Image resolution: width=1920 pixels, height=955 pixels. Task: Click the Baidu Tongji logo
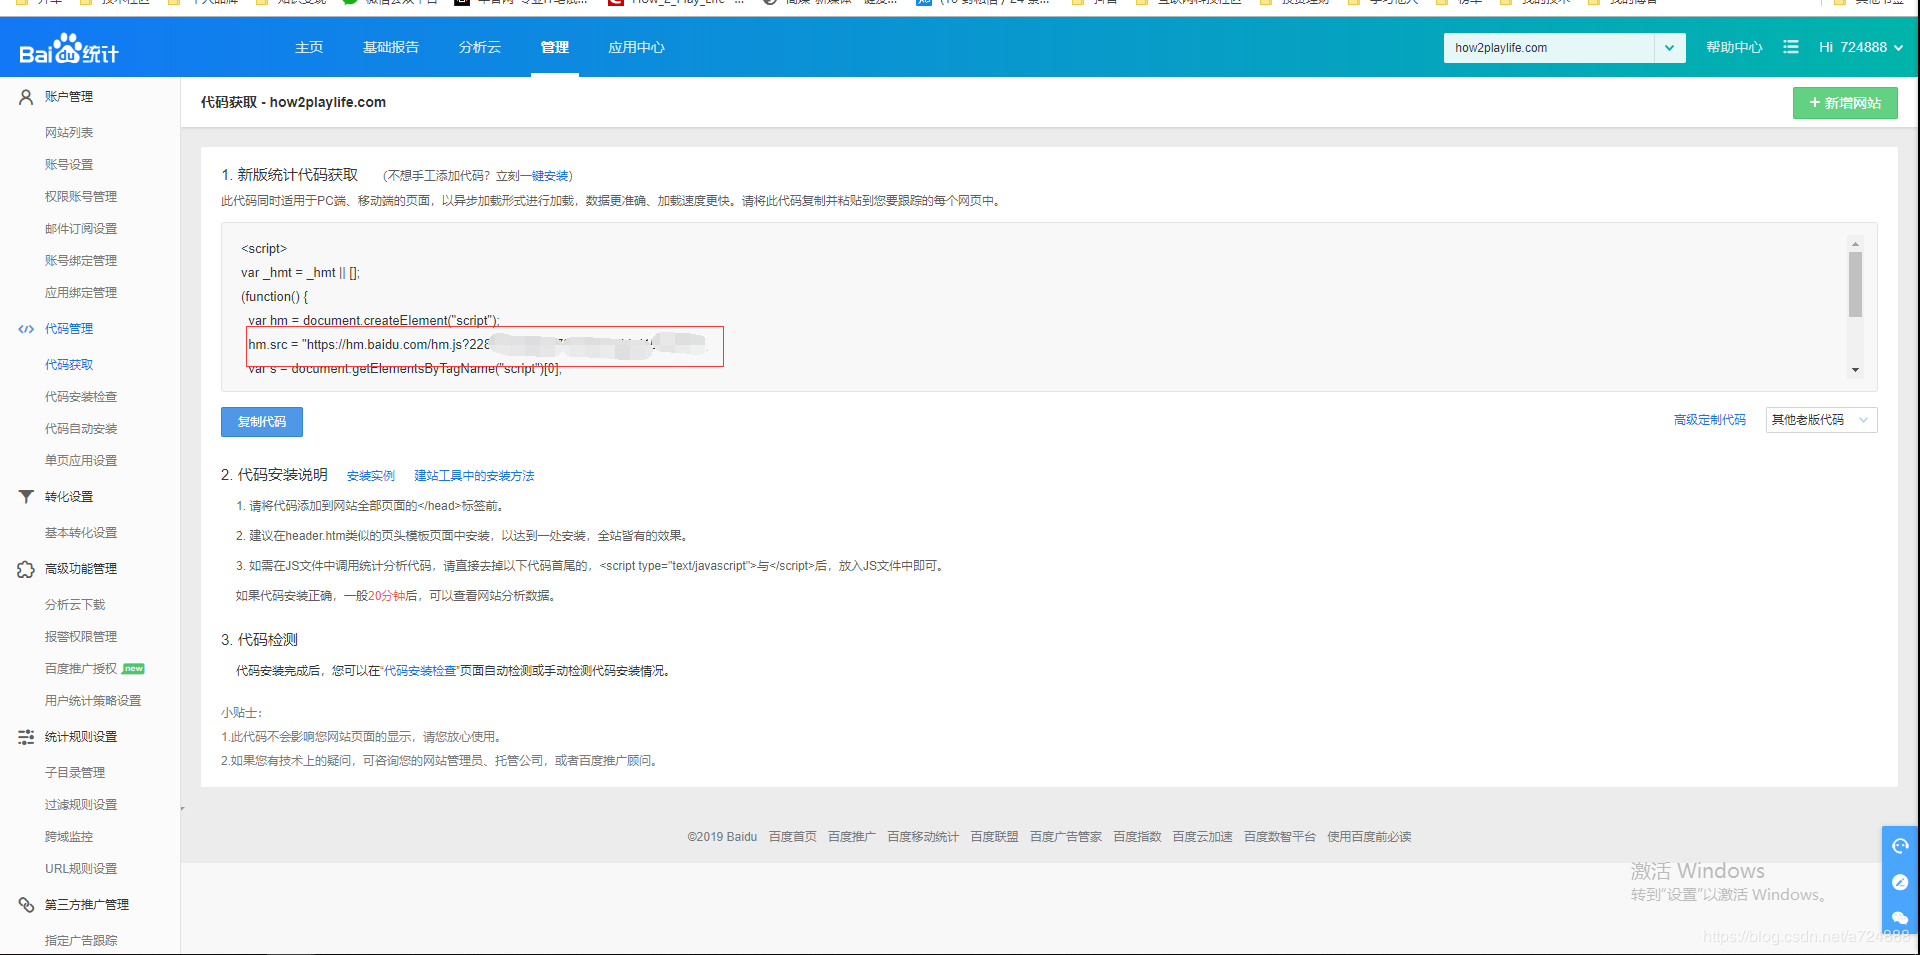tap(69, 49)
